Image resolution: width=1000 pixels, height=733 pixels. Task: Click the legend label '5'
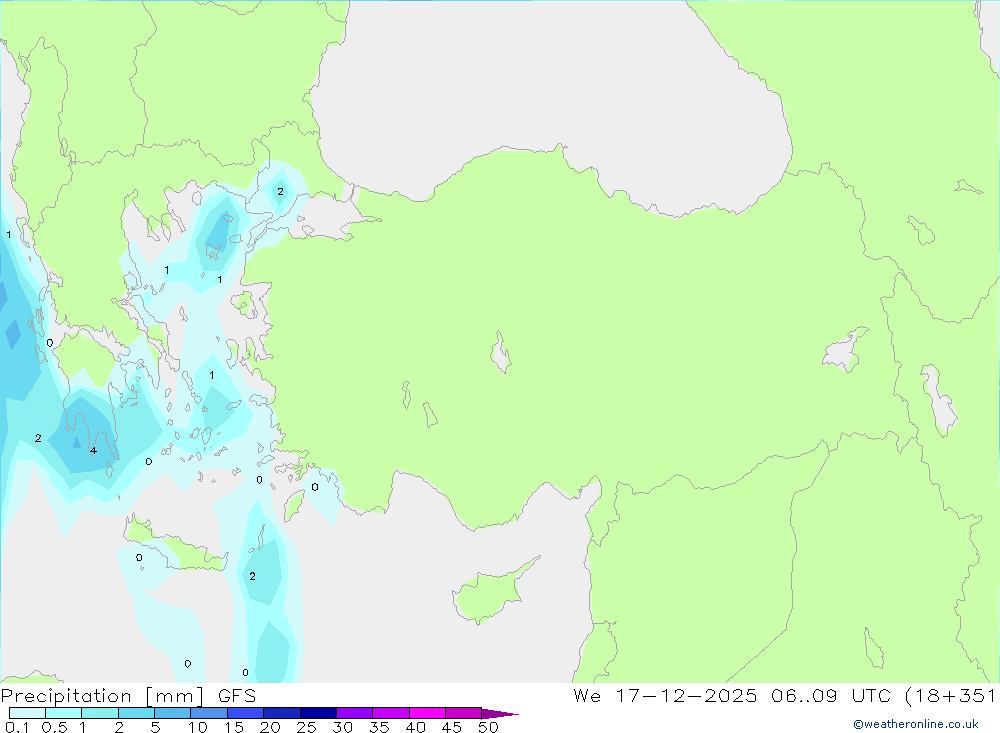(155, 727)
